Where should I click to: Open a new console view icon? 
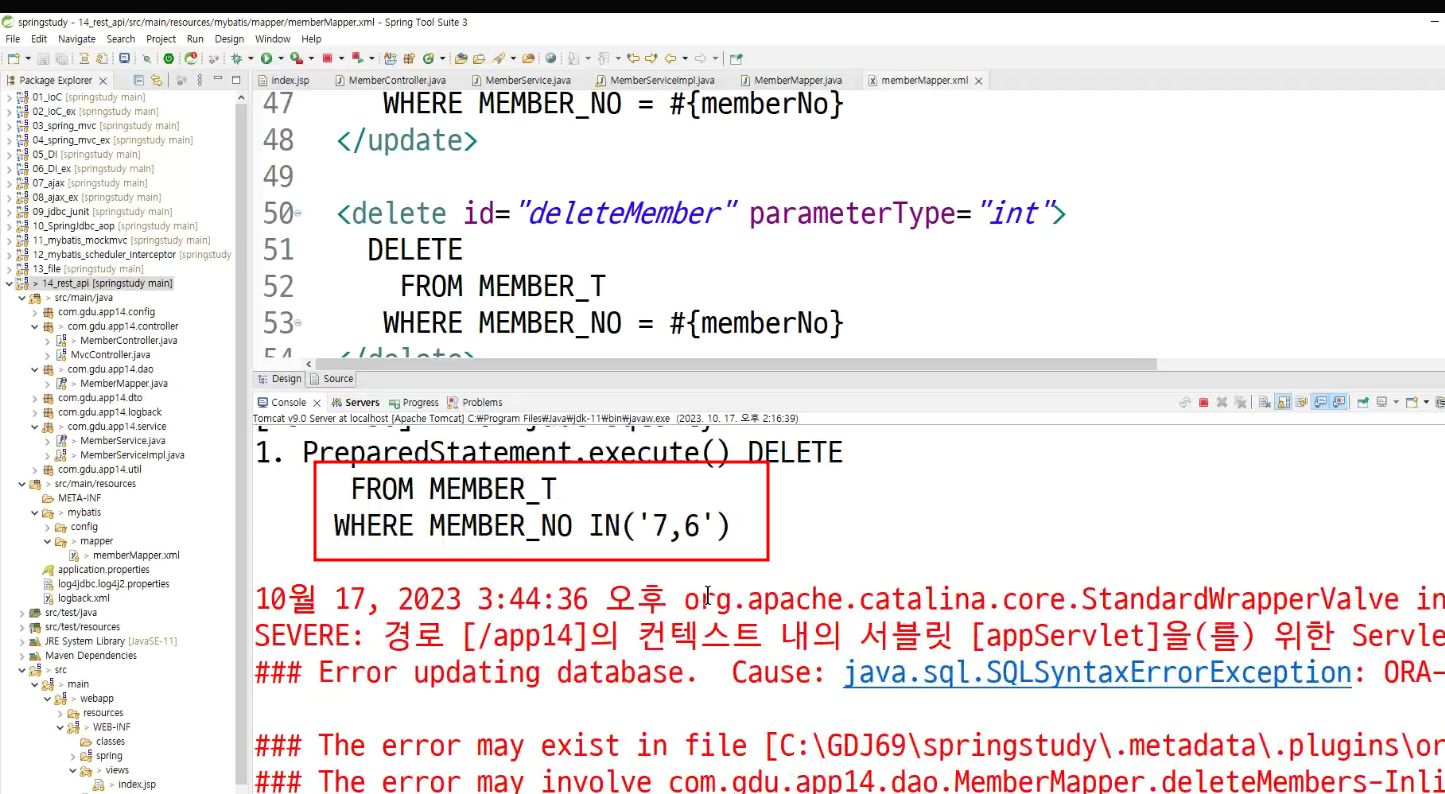pos(1412,402)
